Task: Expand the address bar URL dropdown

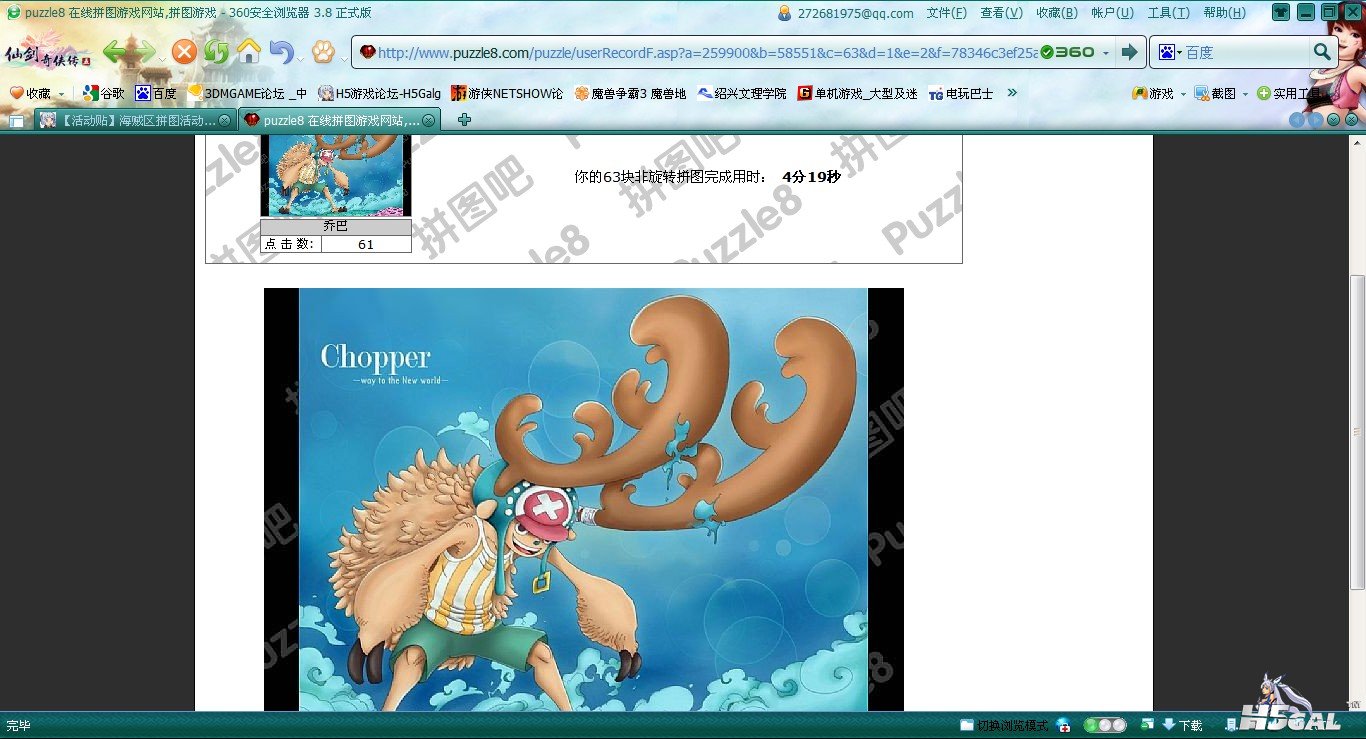Action: [1106, 53]
